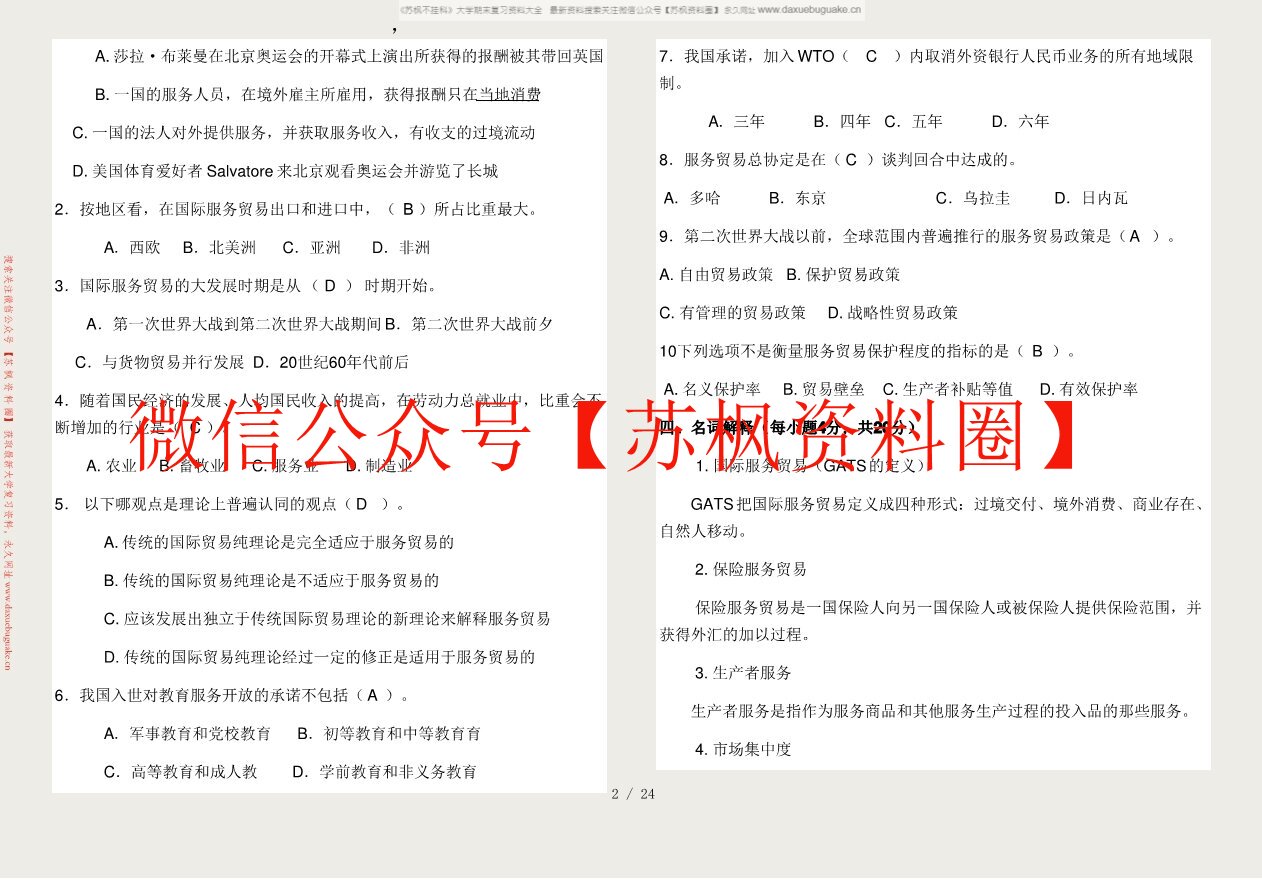The height and width of the screenshot is (892, 1262).
Task: Select answer option 'D. 六年'
Action: click(1021, 121)
